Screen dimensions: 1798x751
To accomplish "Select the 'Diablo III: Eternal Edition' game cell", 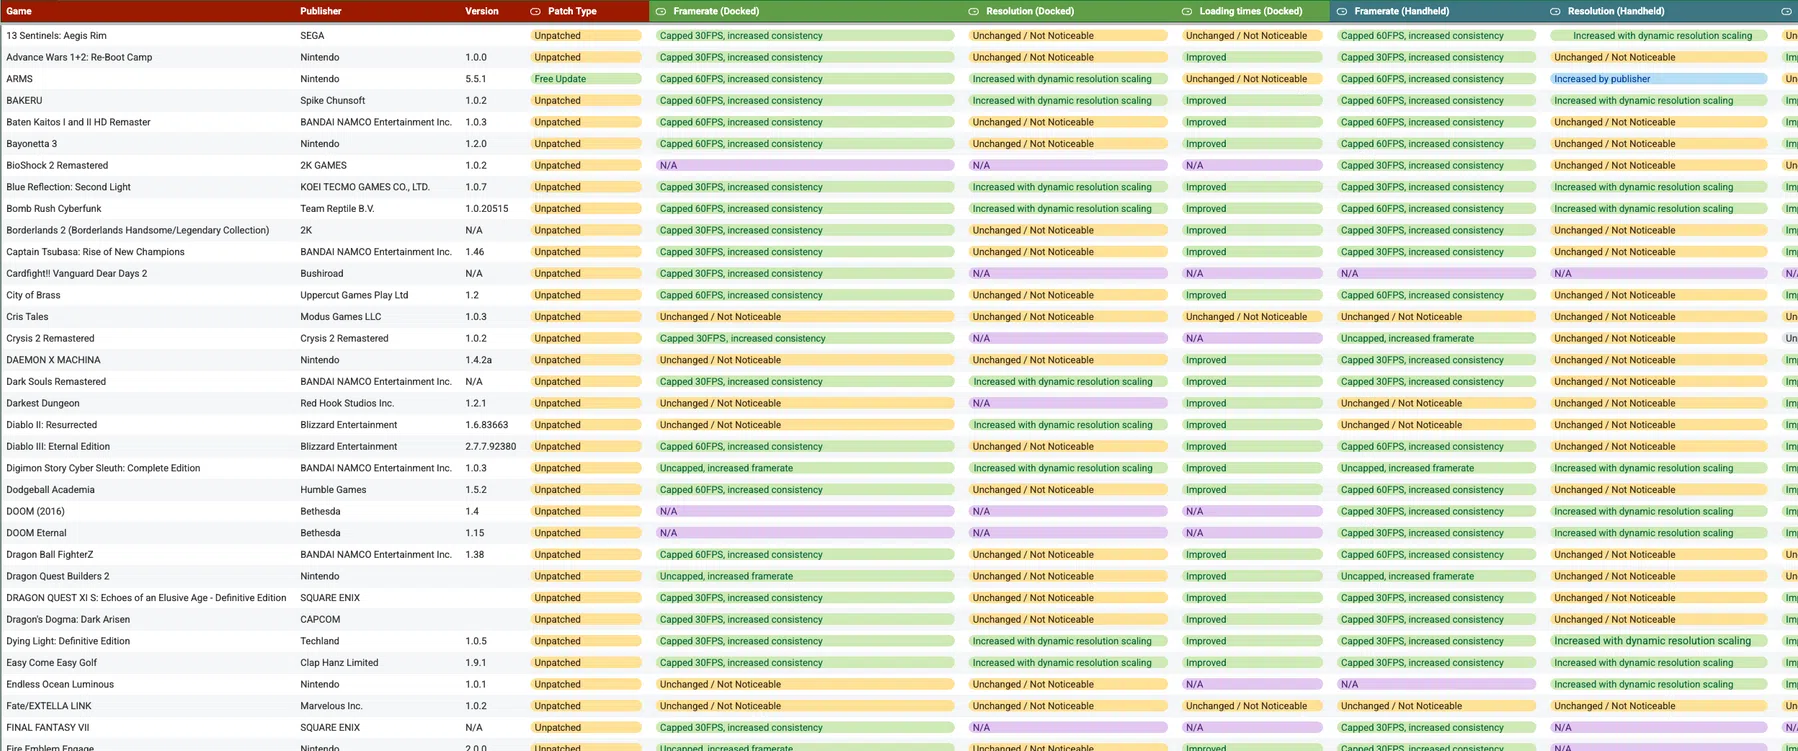I will 58,447.
